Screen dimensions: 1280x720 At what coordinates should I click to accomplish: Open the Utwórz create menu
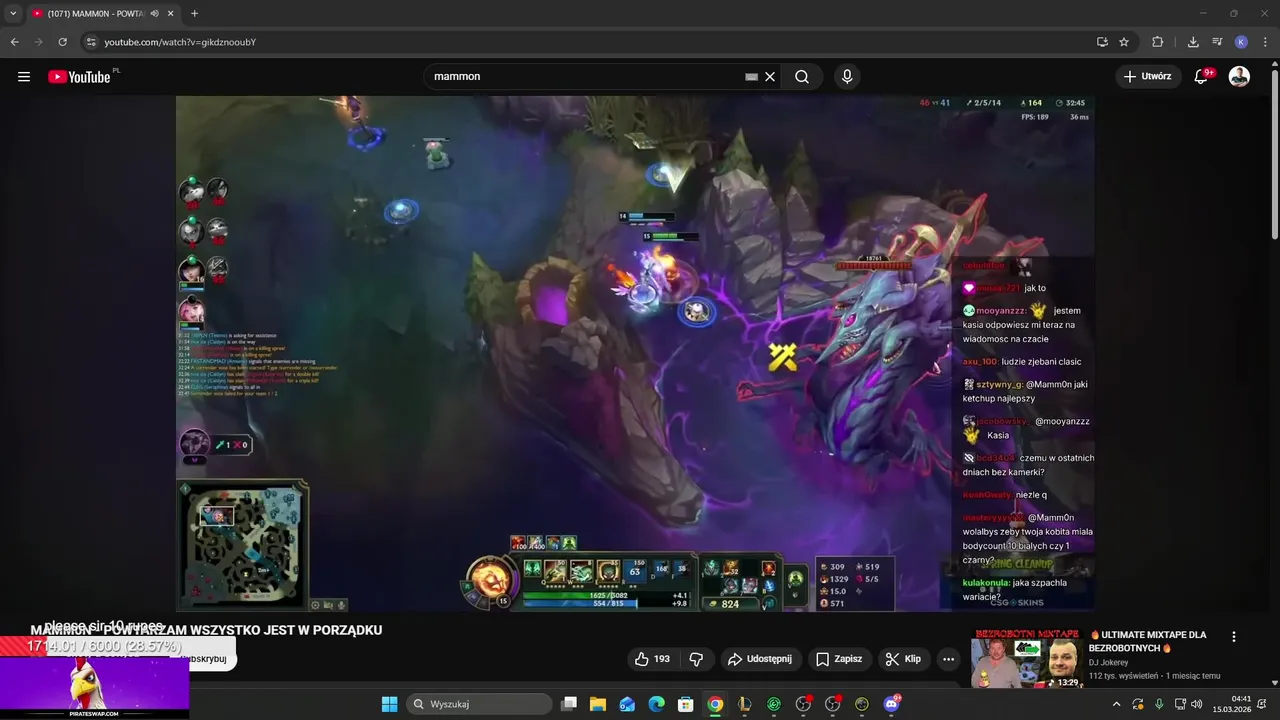pyautogui.click(x=1147, y=76)
